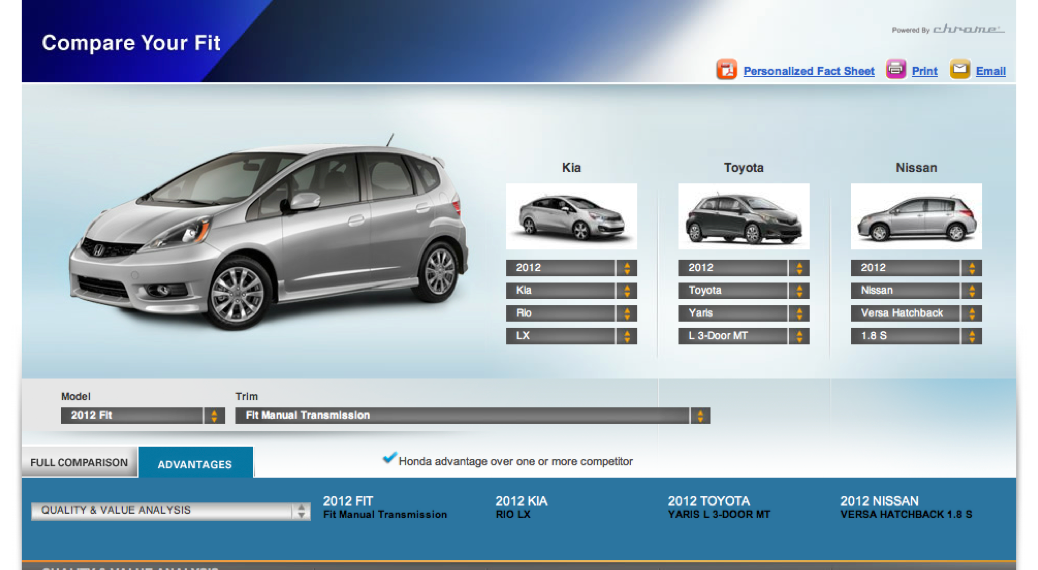Open the 2012 Fit model dropdown
The image size is (1038, 570).
click(143, 416)
